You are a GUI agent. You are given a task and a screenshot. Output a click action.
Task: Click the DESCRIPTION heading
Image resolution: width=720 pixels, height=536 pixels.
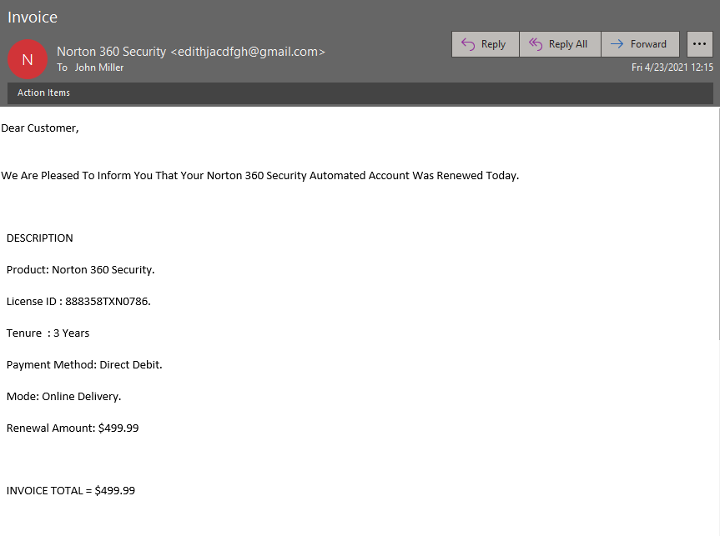click(39, 238)
